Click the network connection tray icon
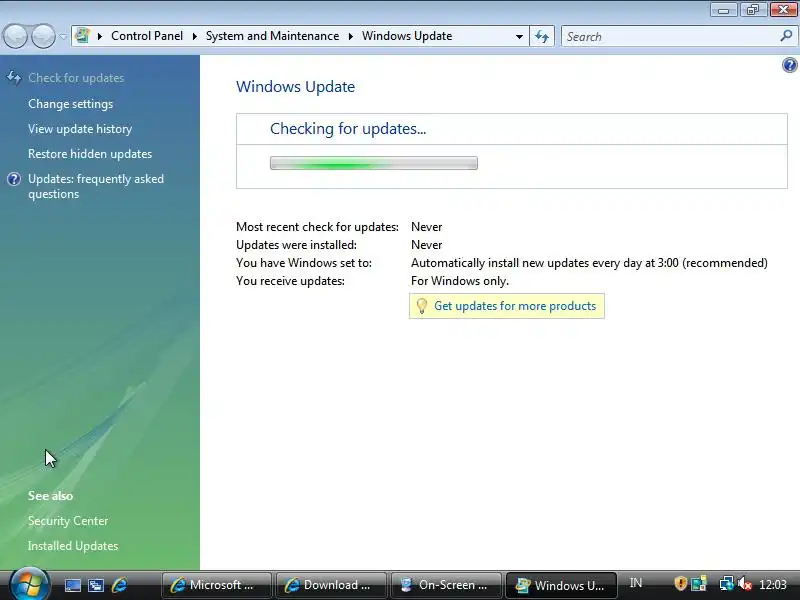This screenshot has width=800, height=600. pos(726,584)
